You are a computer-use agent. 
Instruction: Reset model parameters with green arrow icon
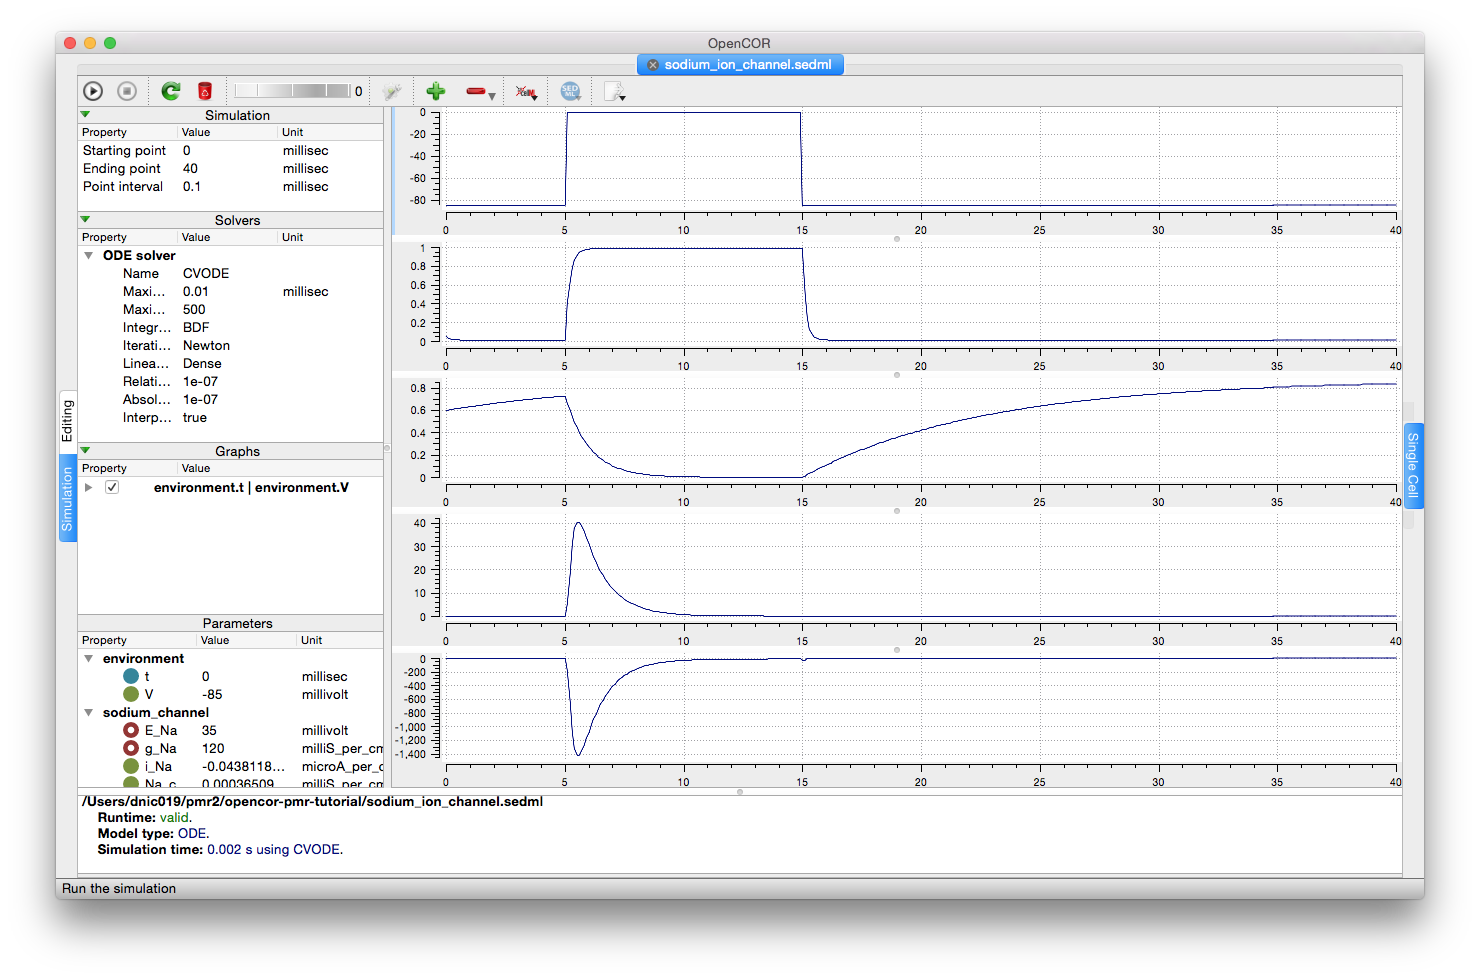tap(171, 91)
